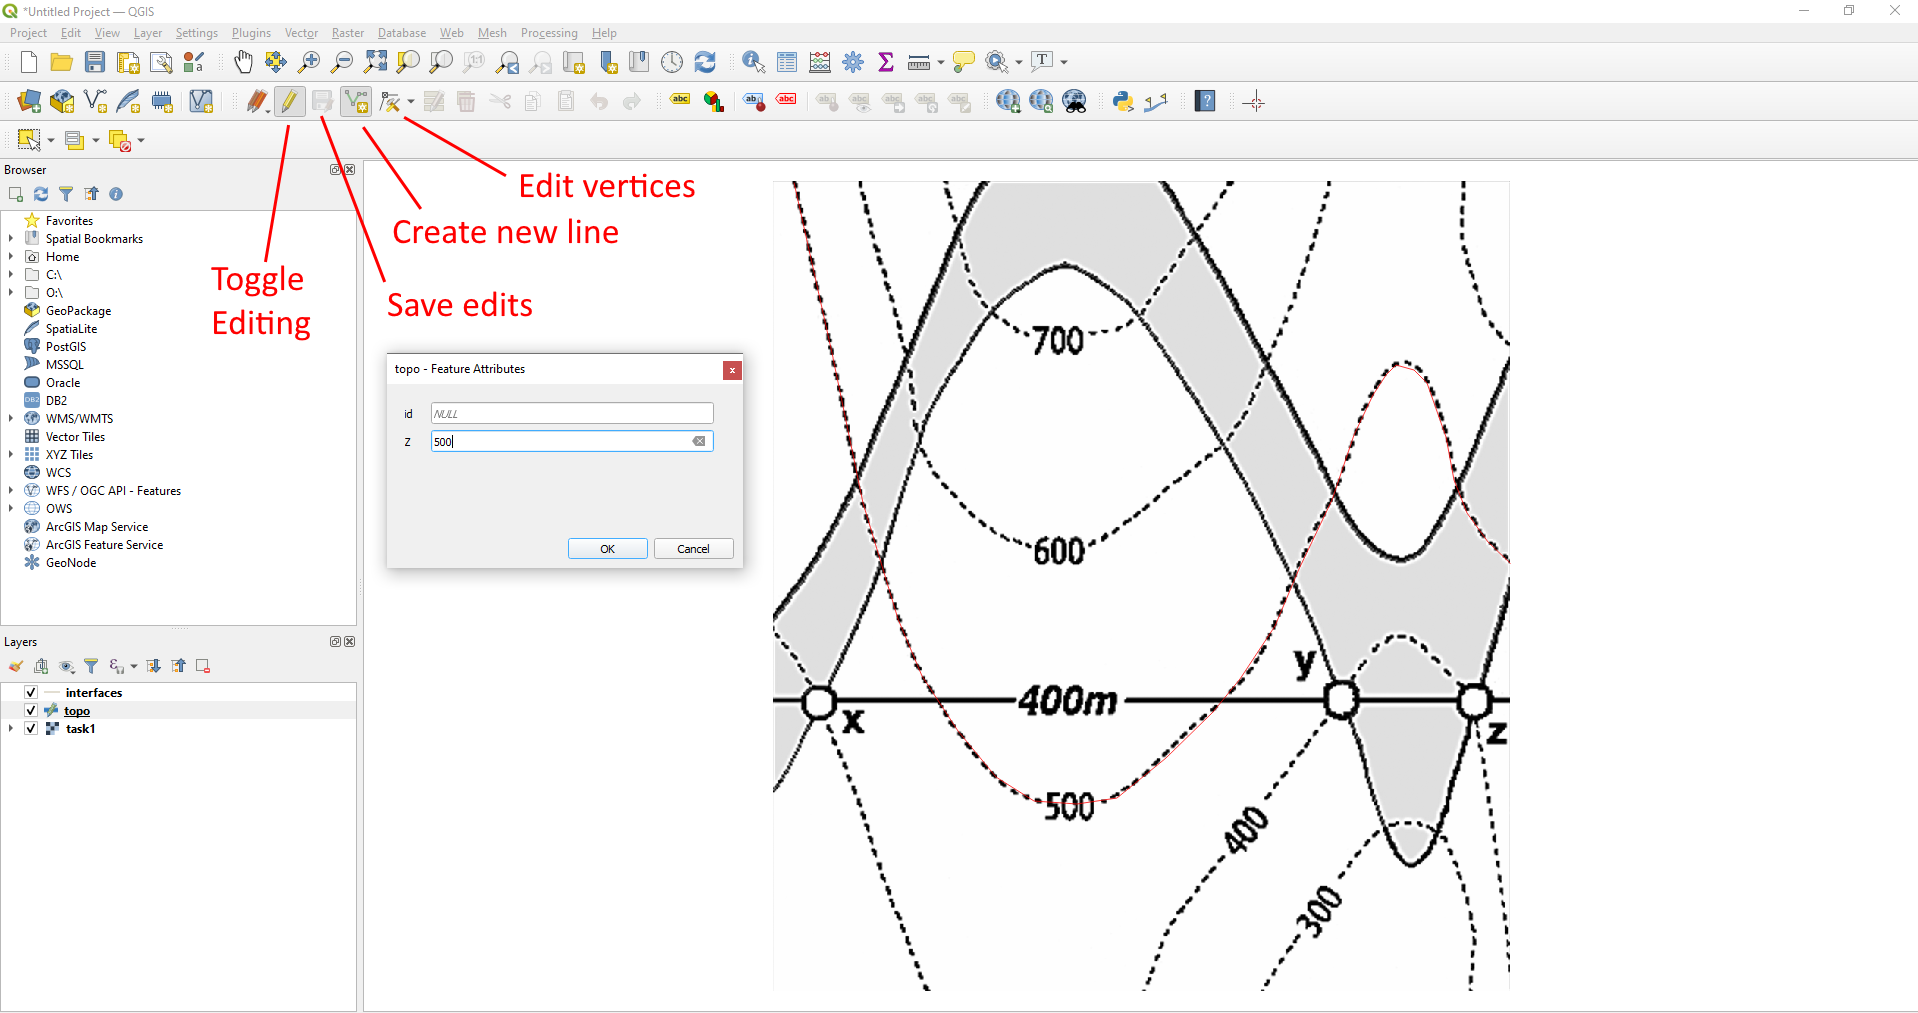
Task: Click New Shapefile Layer icon
Action: pos(95,101)
